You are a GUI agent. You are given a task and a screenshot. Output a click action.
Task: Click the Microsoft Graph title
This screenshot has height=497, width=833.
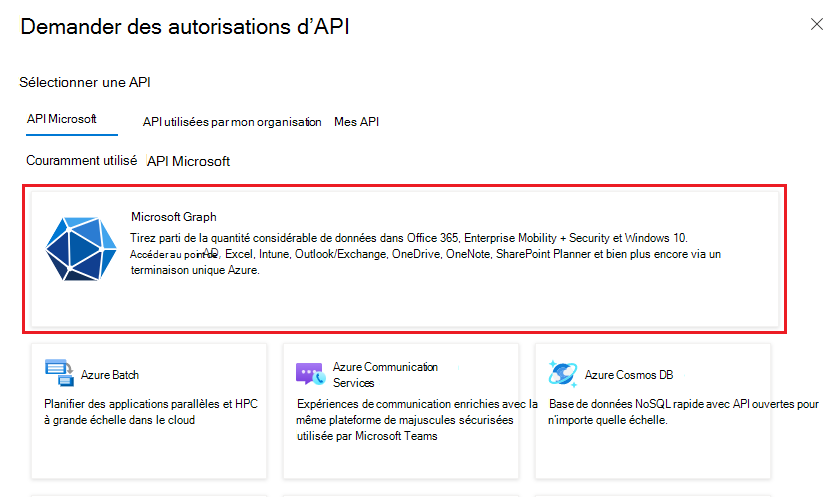click(174, 217)
